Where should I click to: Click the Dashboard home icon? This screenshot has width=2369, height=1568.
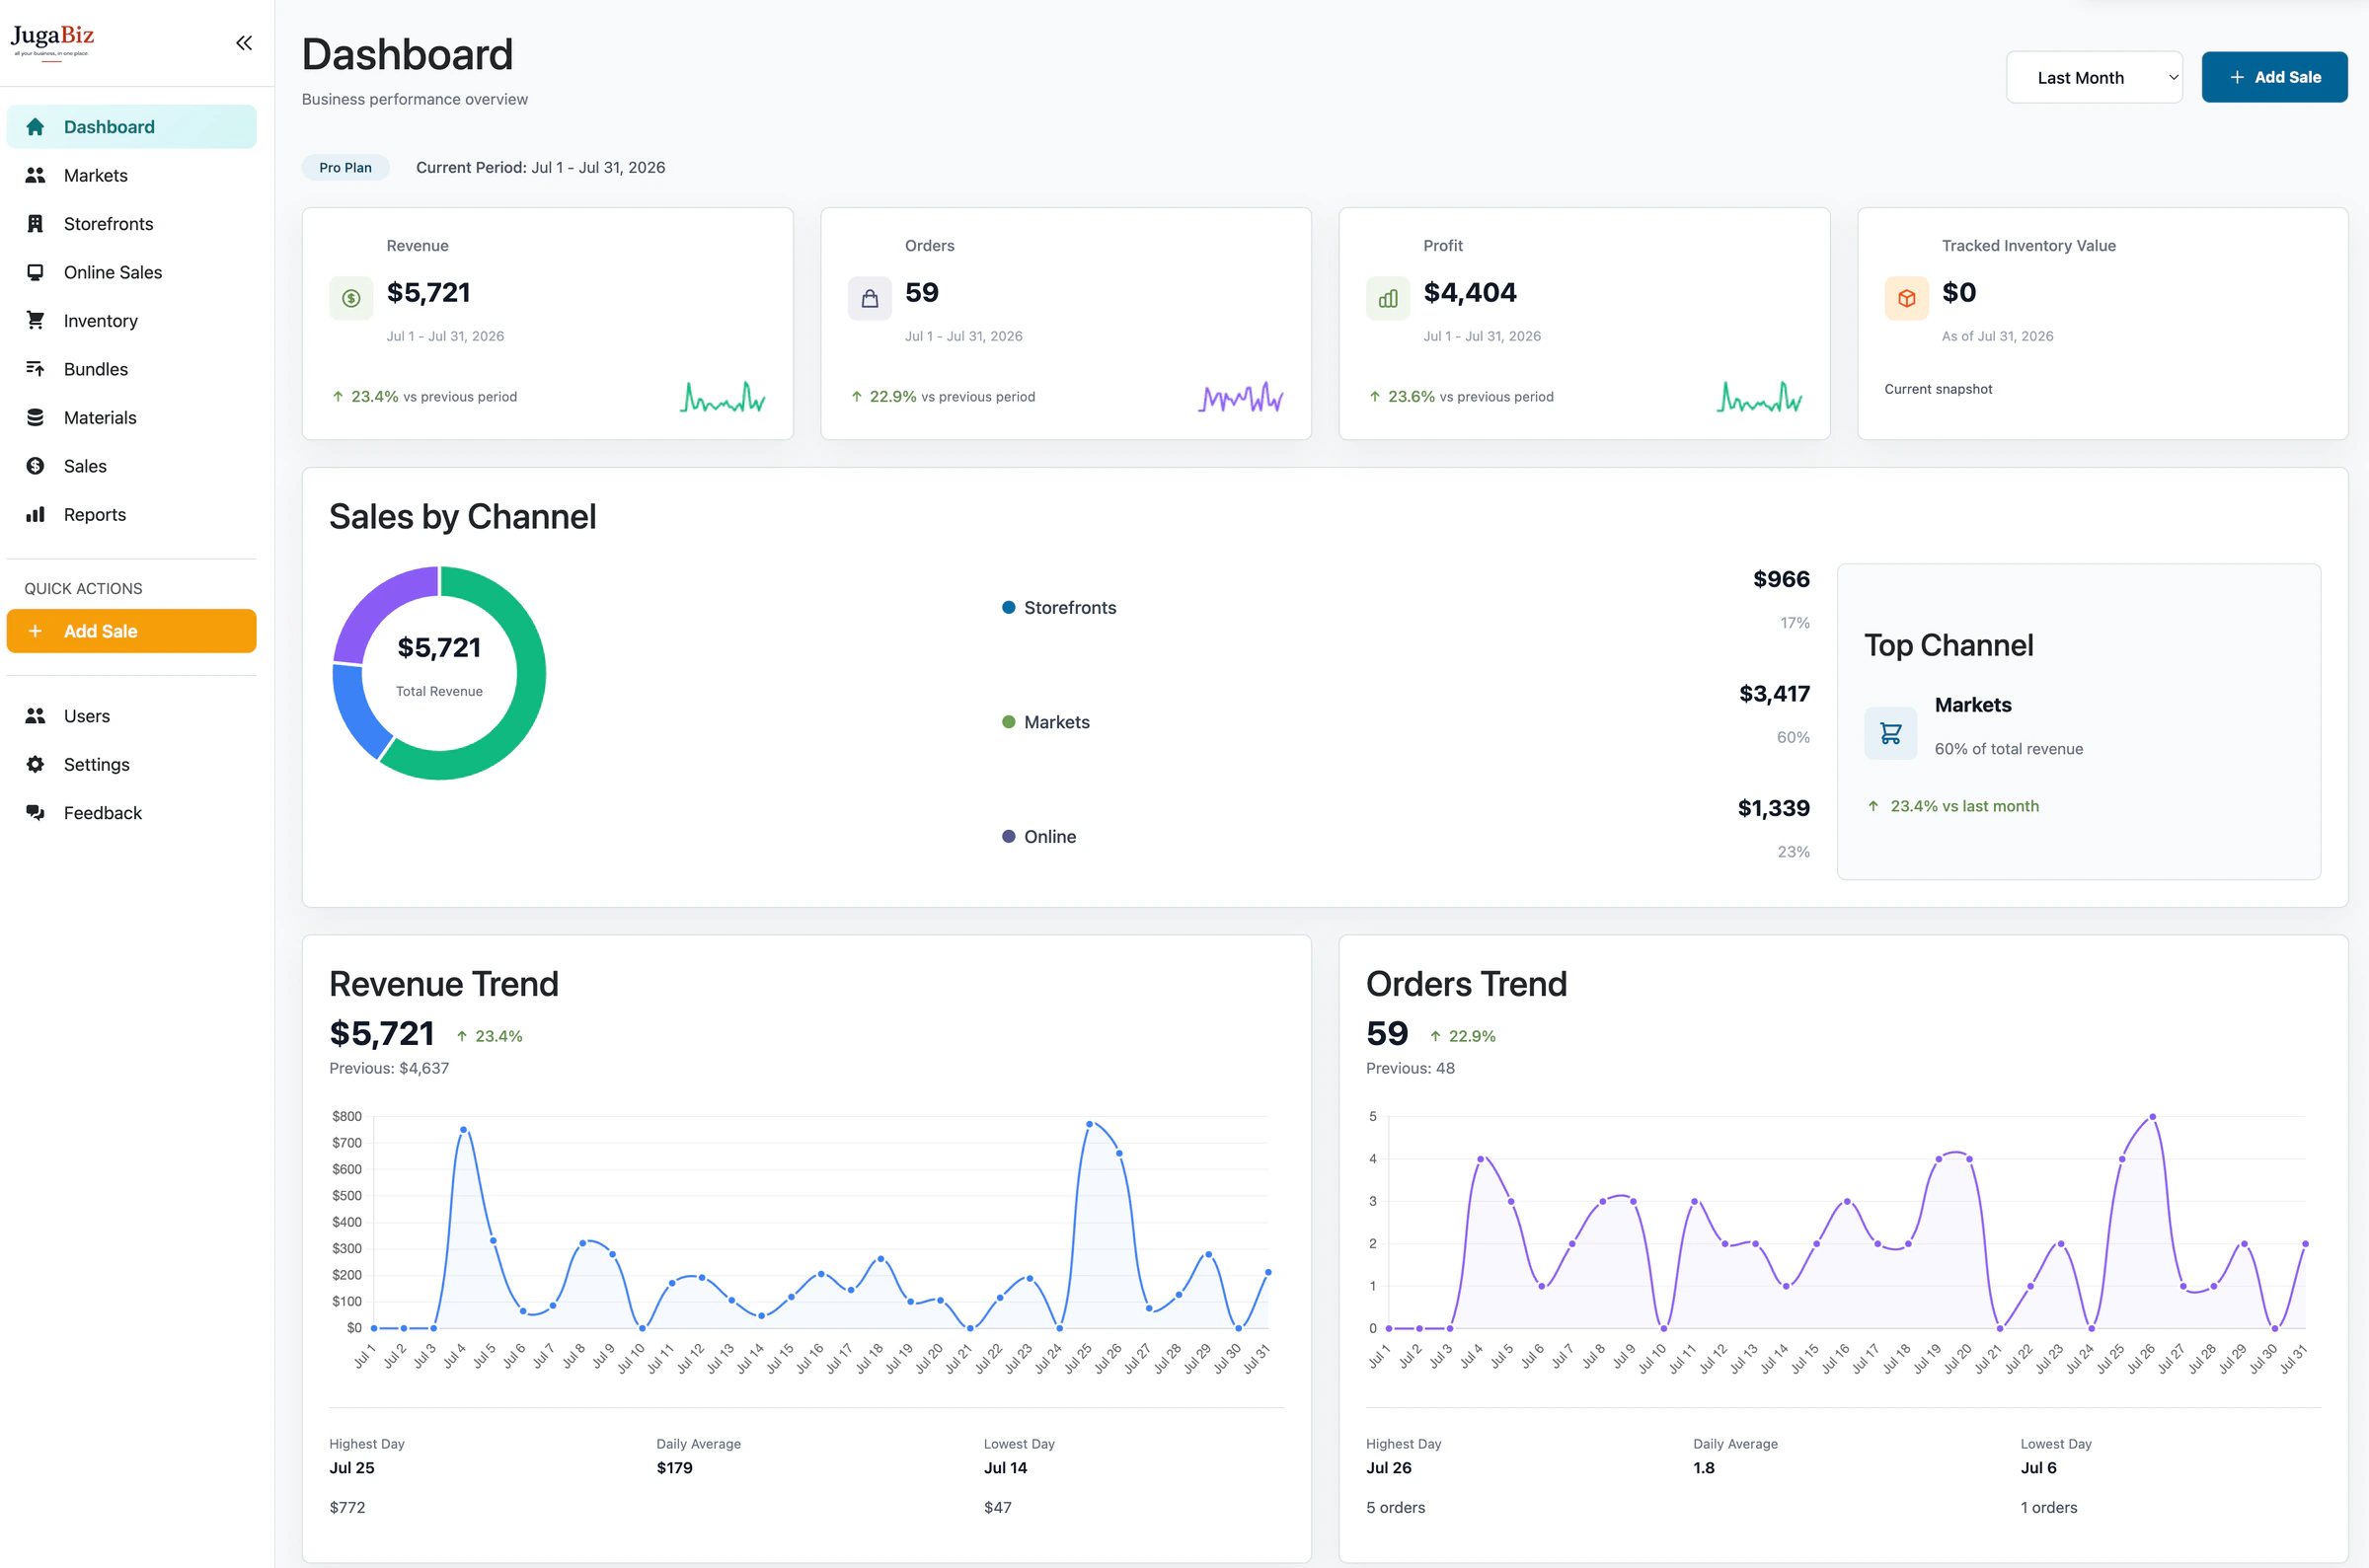[35, 127]
